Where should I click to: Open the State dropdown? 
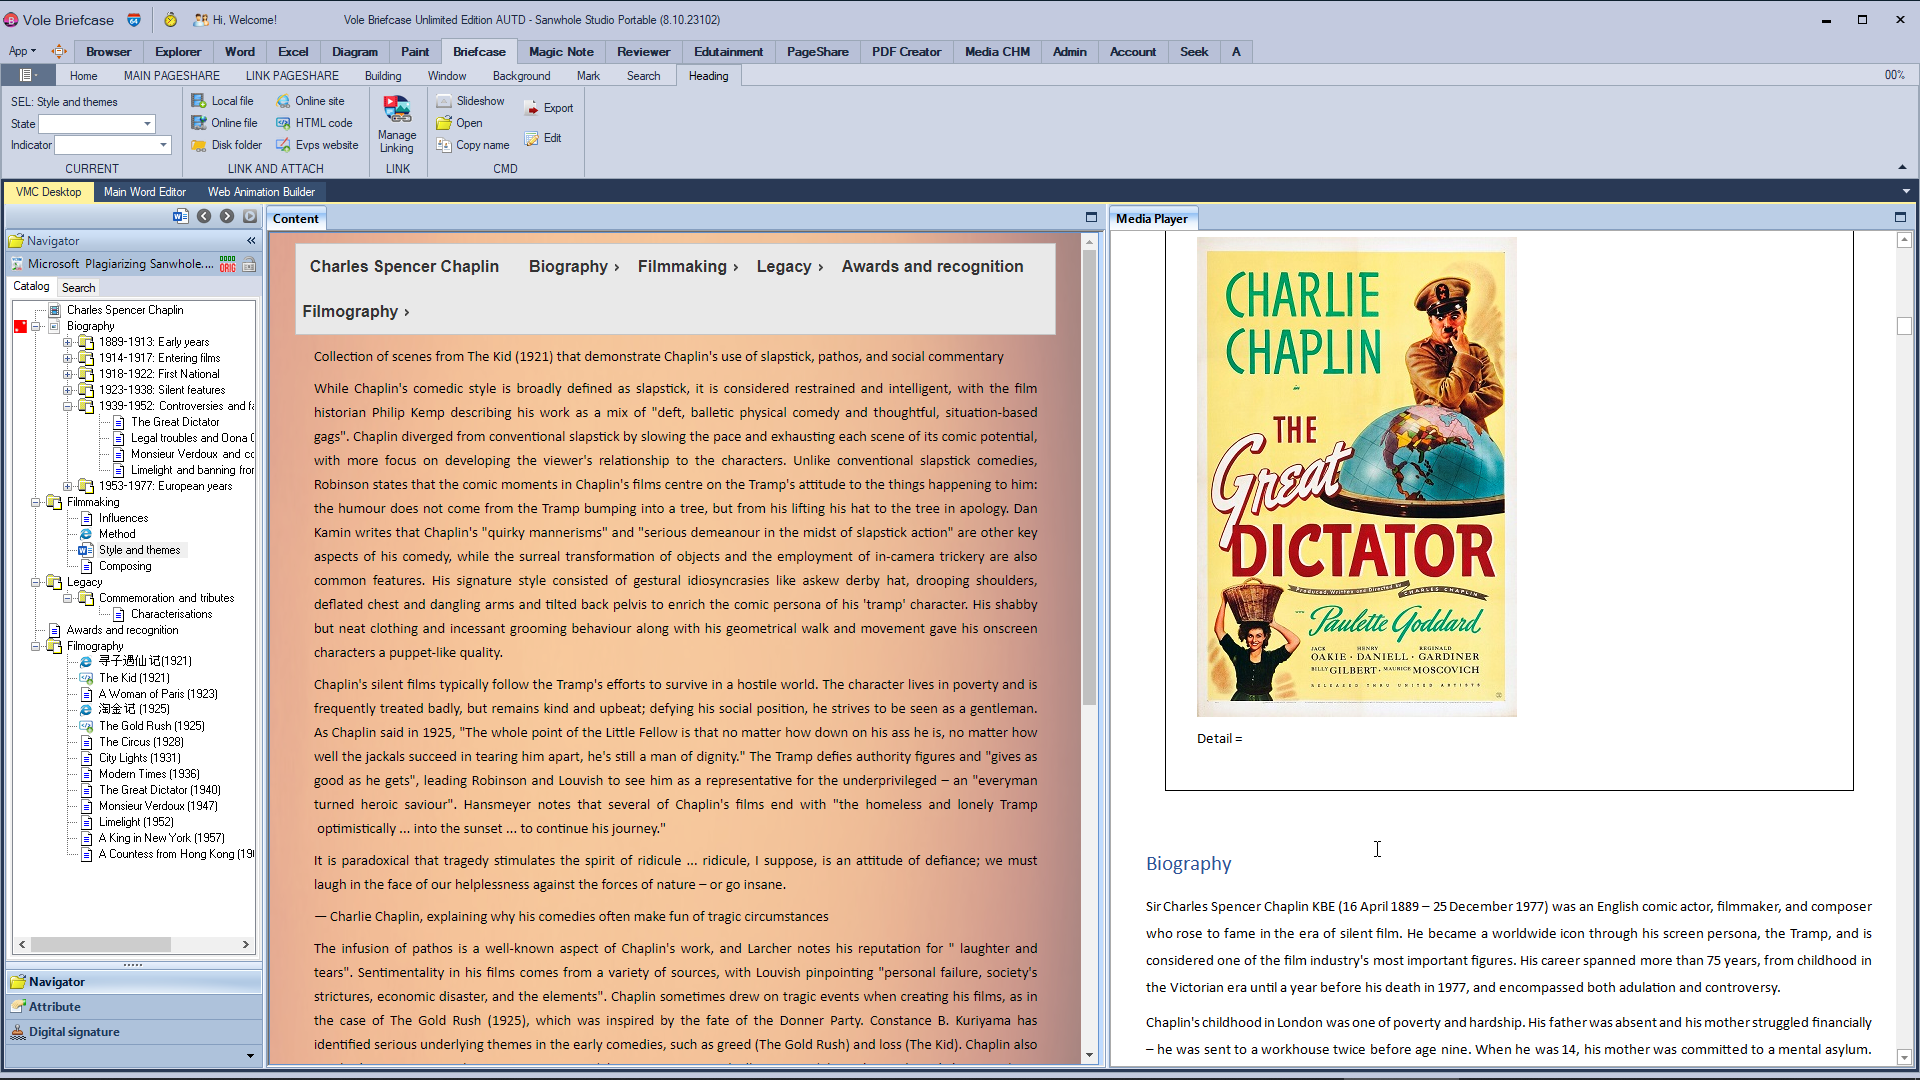147,124
